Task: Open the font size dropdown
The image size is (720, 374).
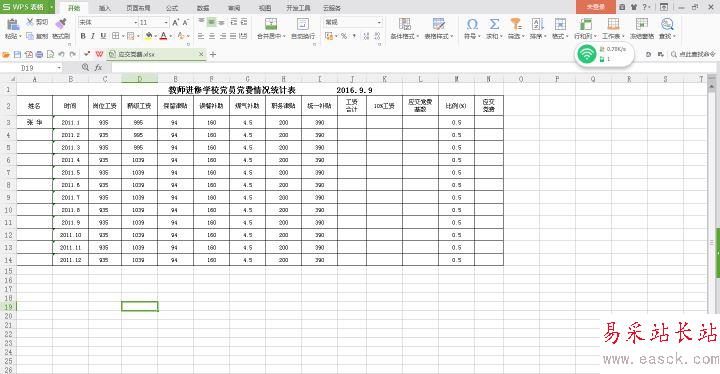Action: [166, 23]
